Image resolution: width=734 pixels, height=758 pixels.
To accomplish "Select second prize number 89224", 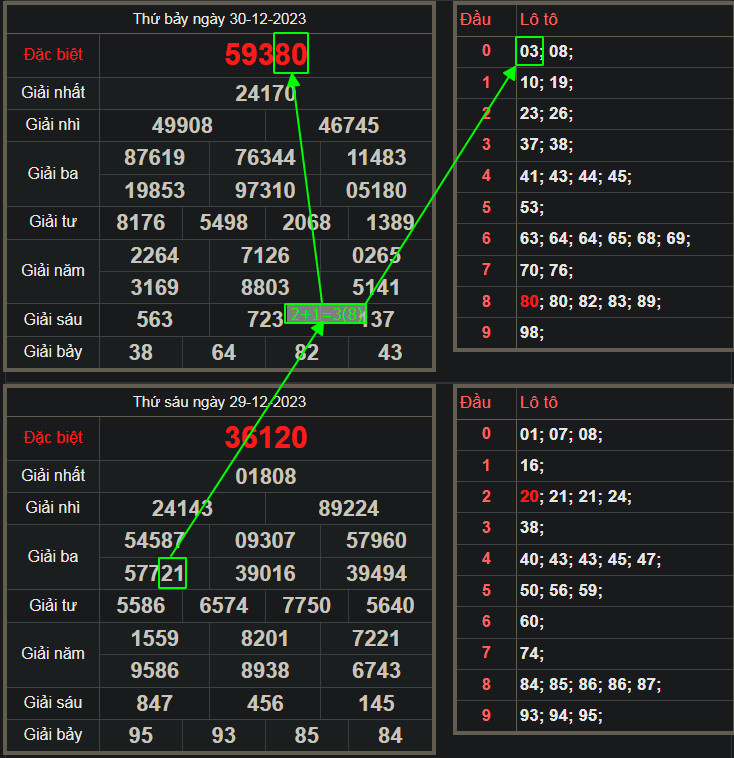I will coord(348,509).
